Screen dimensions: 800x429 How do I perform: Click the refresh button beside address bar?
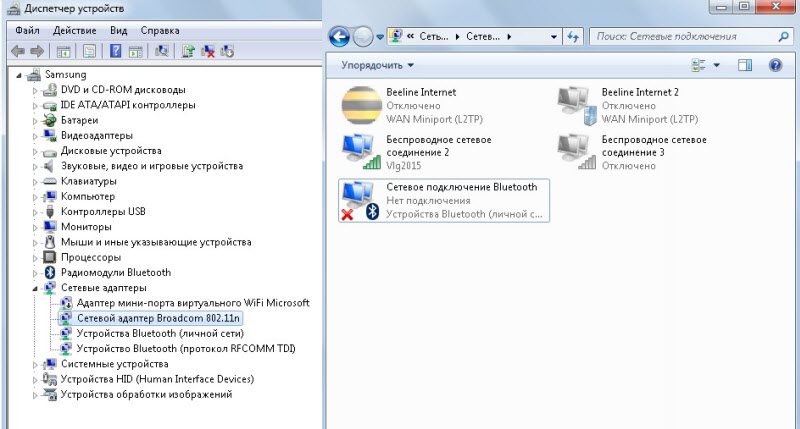[573, 37]
